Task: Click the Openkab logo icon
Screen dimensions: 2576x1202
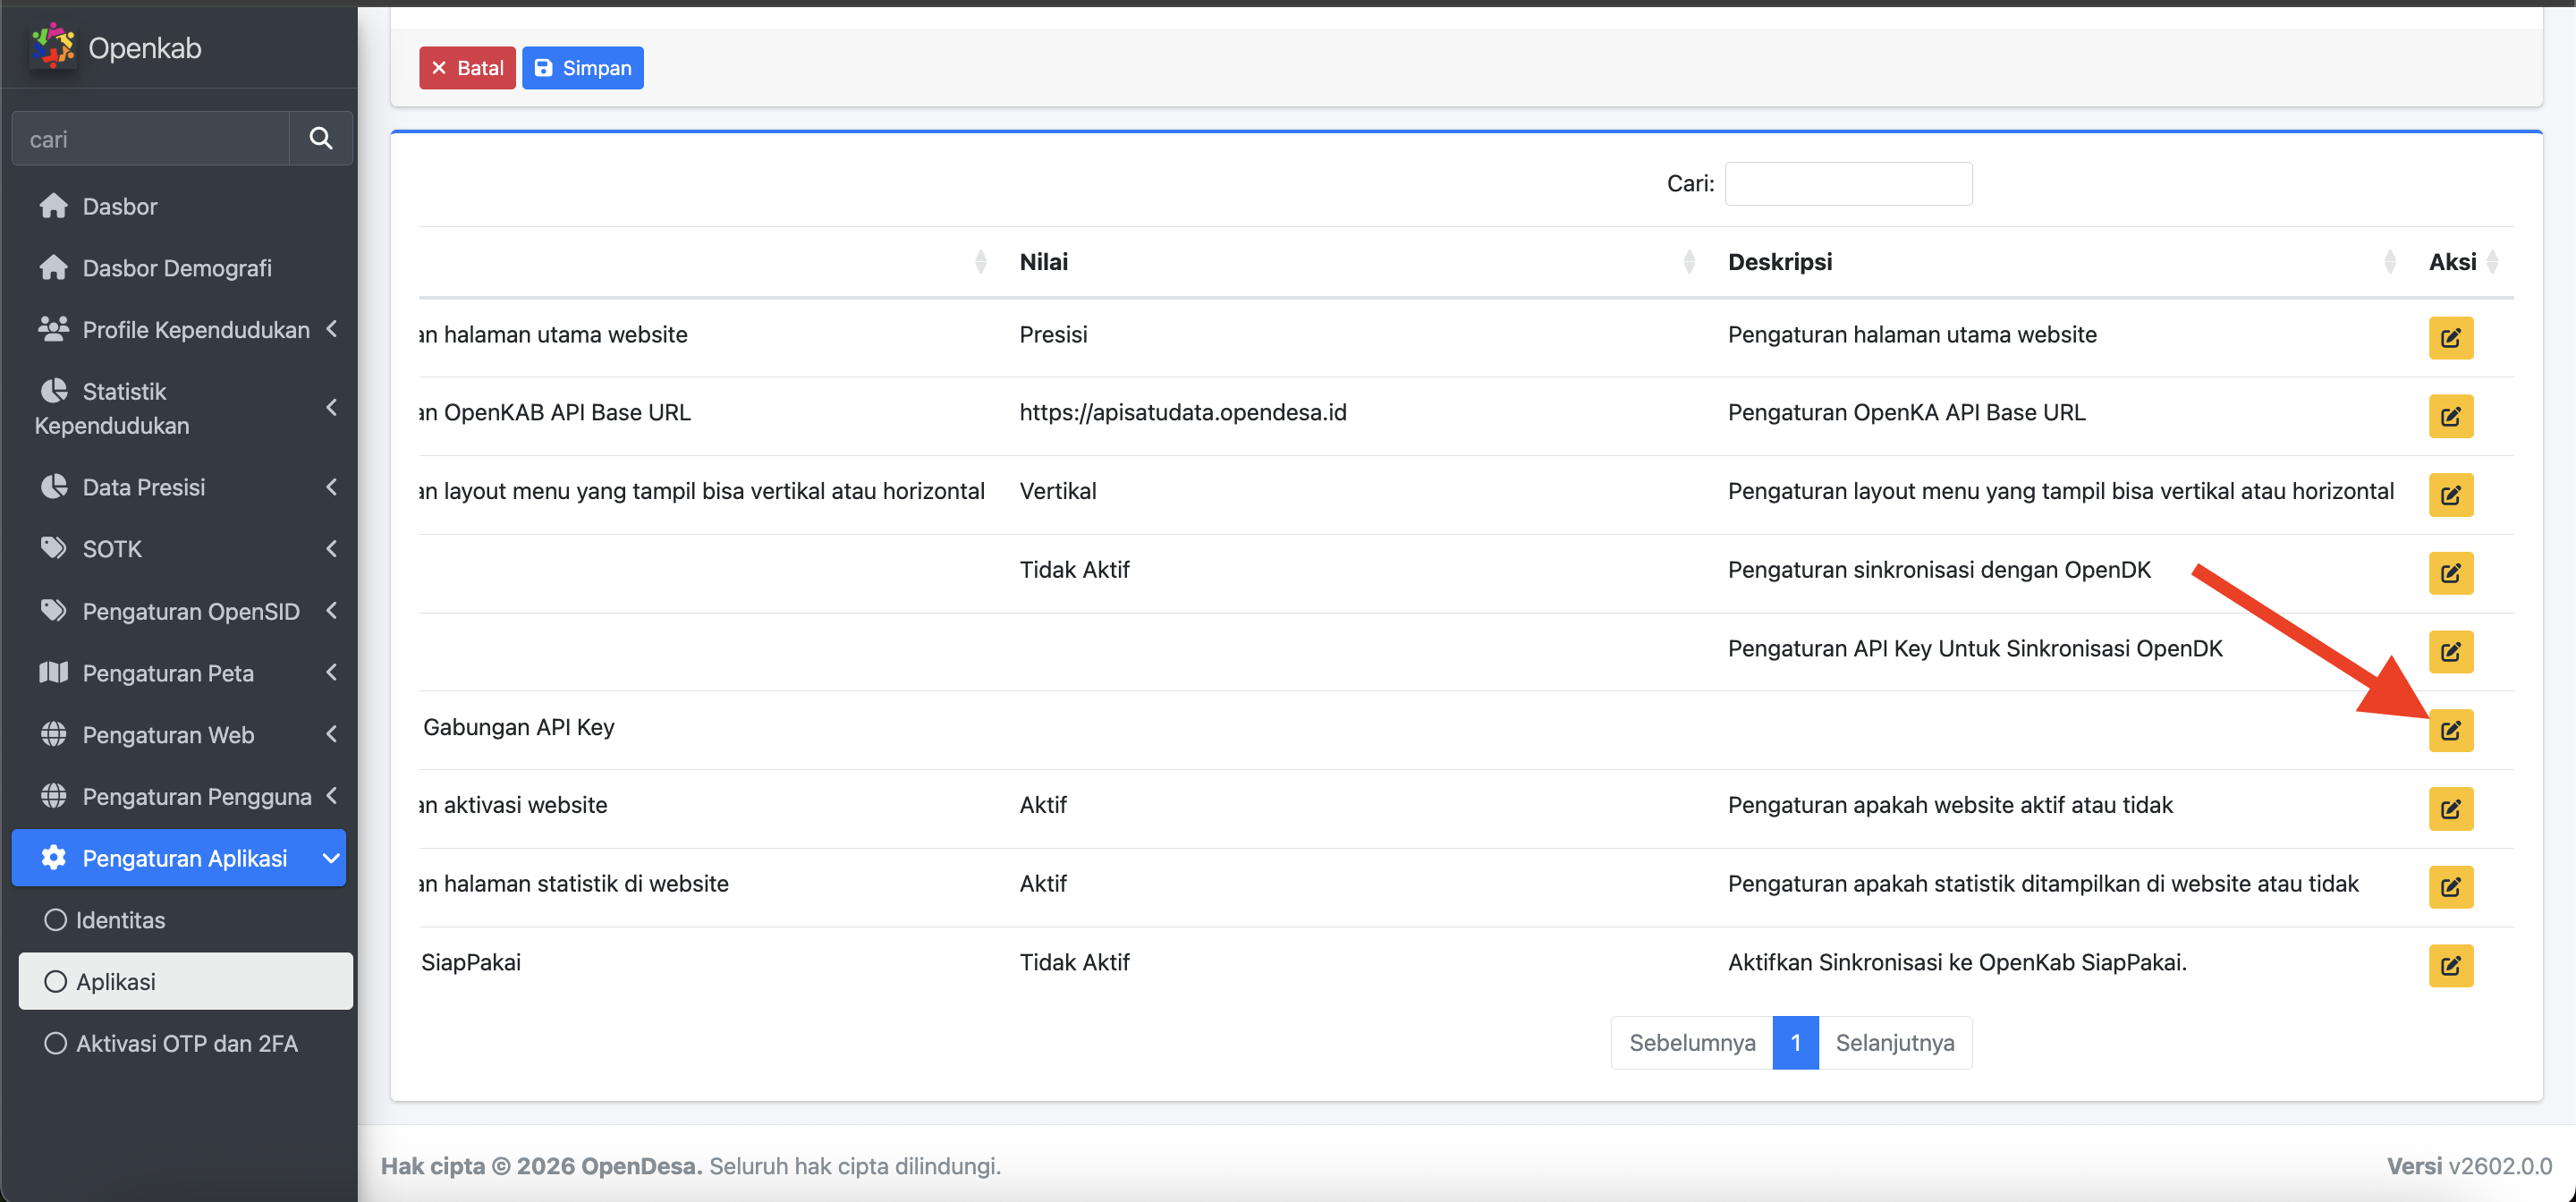Action: coord(53,46)
